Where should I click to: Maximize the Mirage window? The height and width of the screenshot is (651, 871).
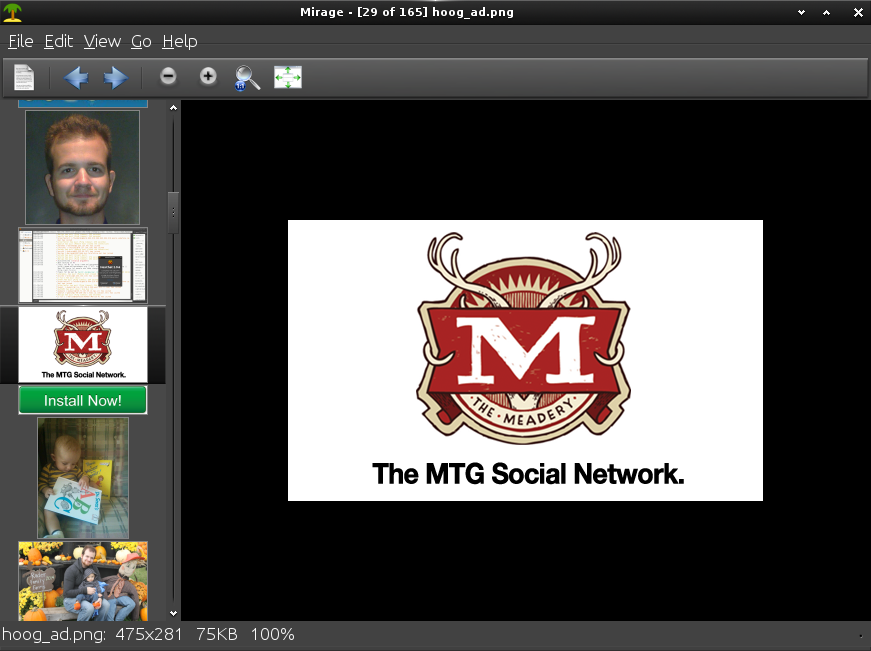click(827, 12)
